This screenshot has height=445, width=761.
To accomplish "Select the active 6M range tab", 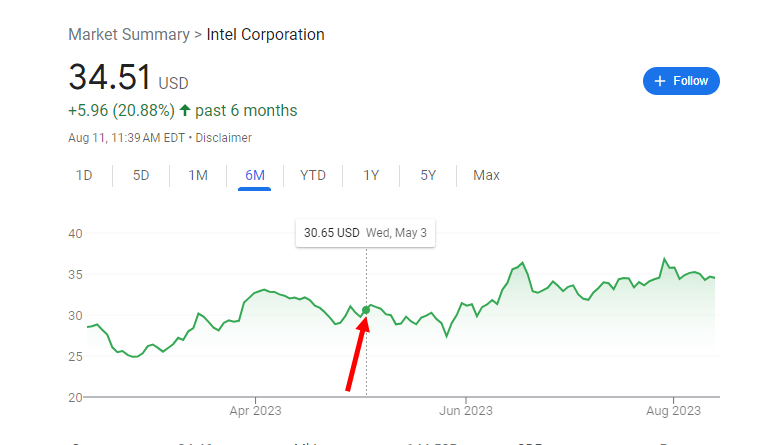I will coord(255,175).
